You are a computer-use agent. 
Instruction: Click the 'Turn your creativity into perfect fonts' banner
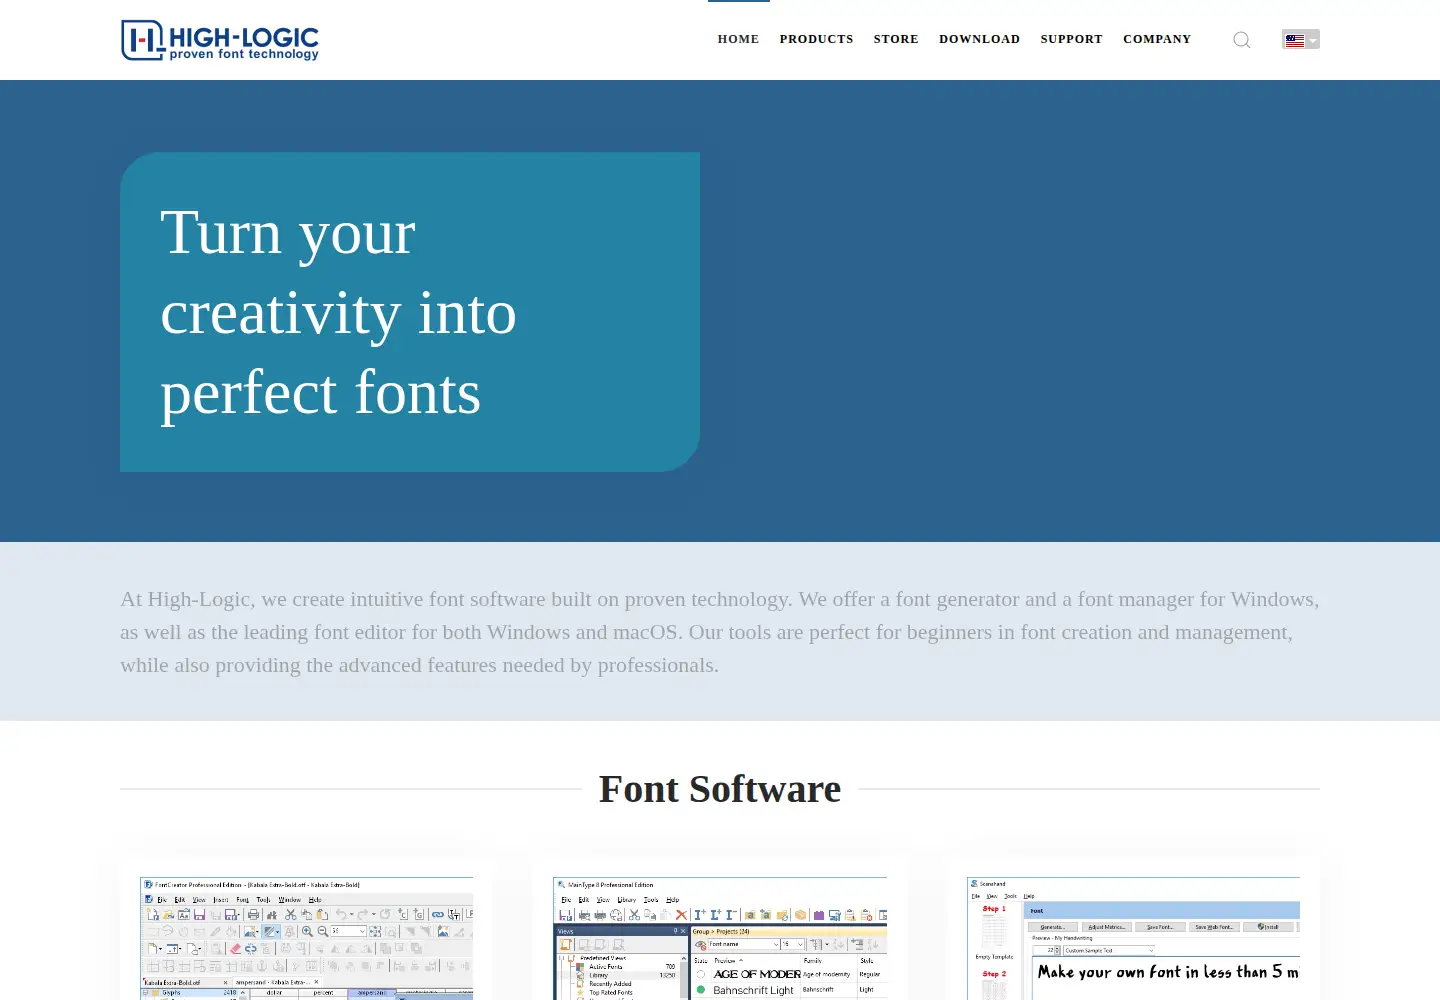tap(410, 312)
